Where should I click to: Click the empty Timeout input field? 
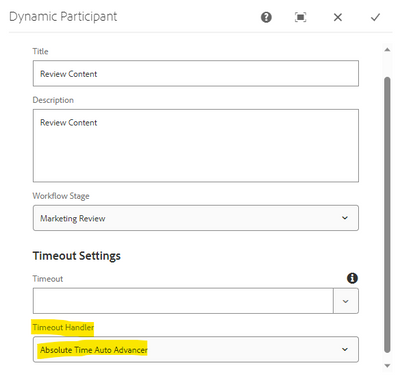tap(183, 301)
